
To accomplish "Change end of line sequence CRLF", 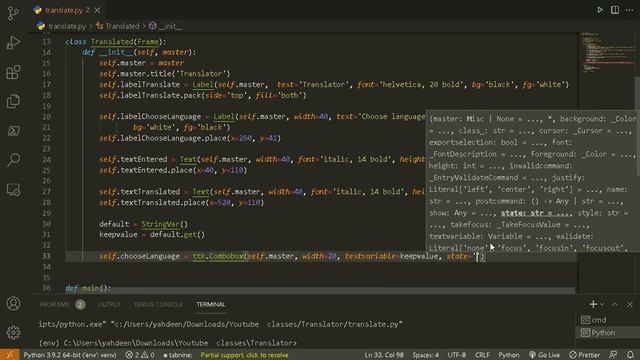I will 482,355.
